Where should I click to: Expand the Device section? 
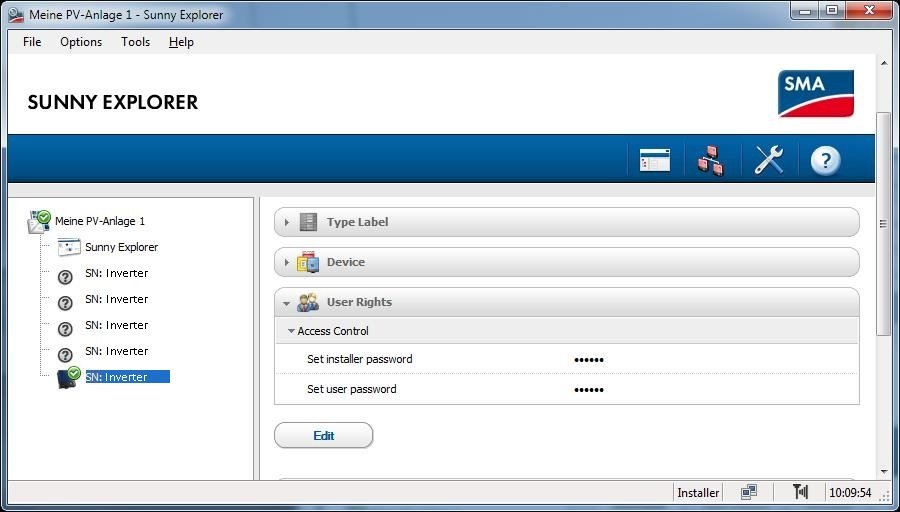tap(287, 262)
